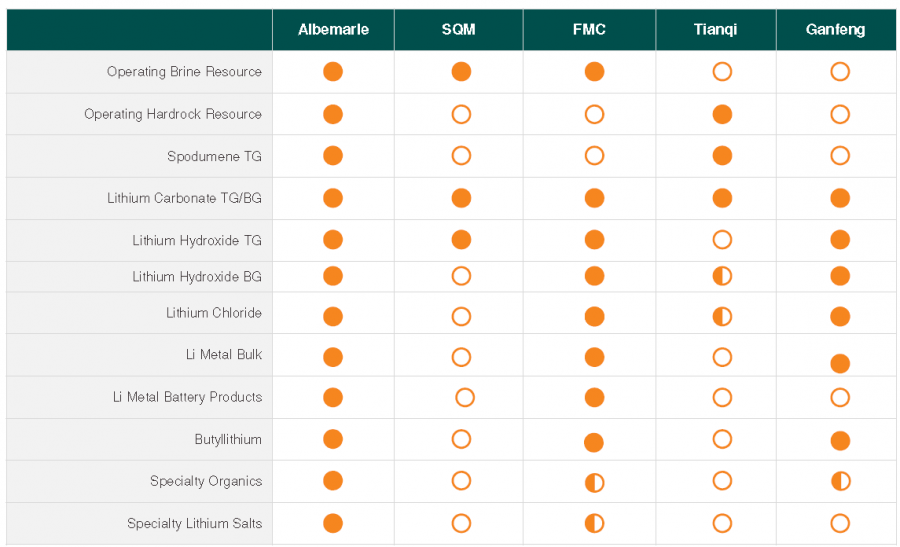The width and height of the screenshot is (900, 547).
Task: Click Ganfeng's filled Li Metal Bulk circle
Action: (840, 363)
